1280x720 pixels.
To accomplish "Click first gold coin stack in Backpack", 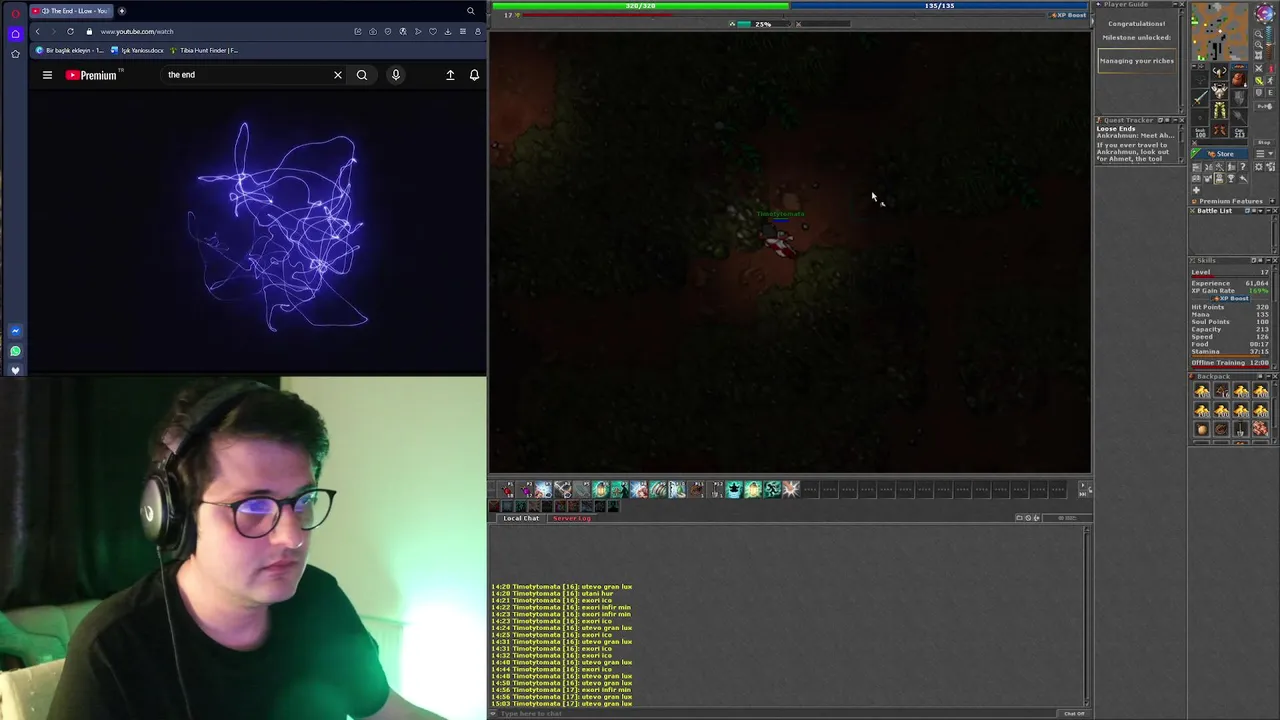I will coord(1202,391).
